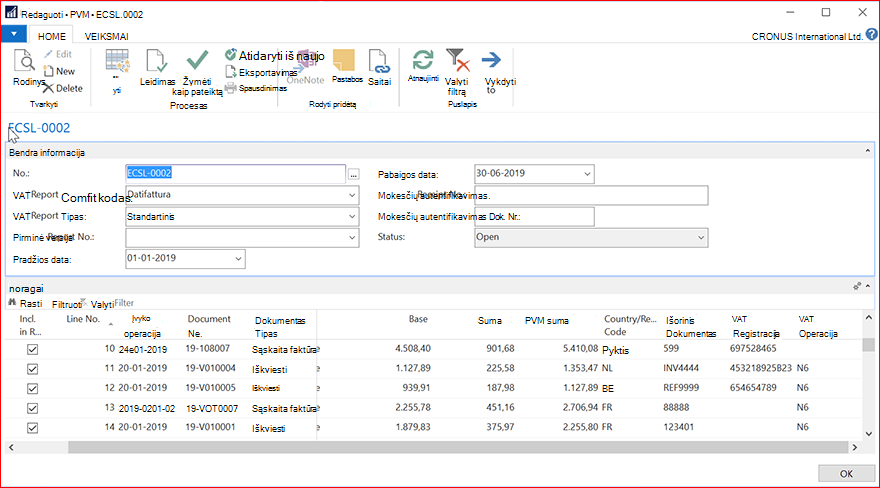The width and height of the screenshot is (880, 488).
Task: Open the Status Open dropdown
Action: tap(700, 237)
